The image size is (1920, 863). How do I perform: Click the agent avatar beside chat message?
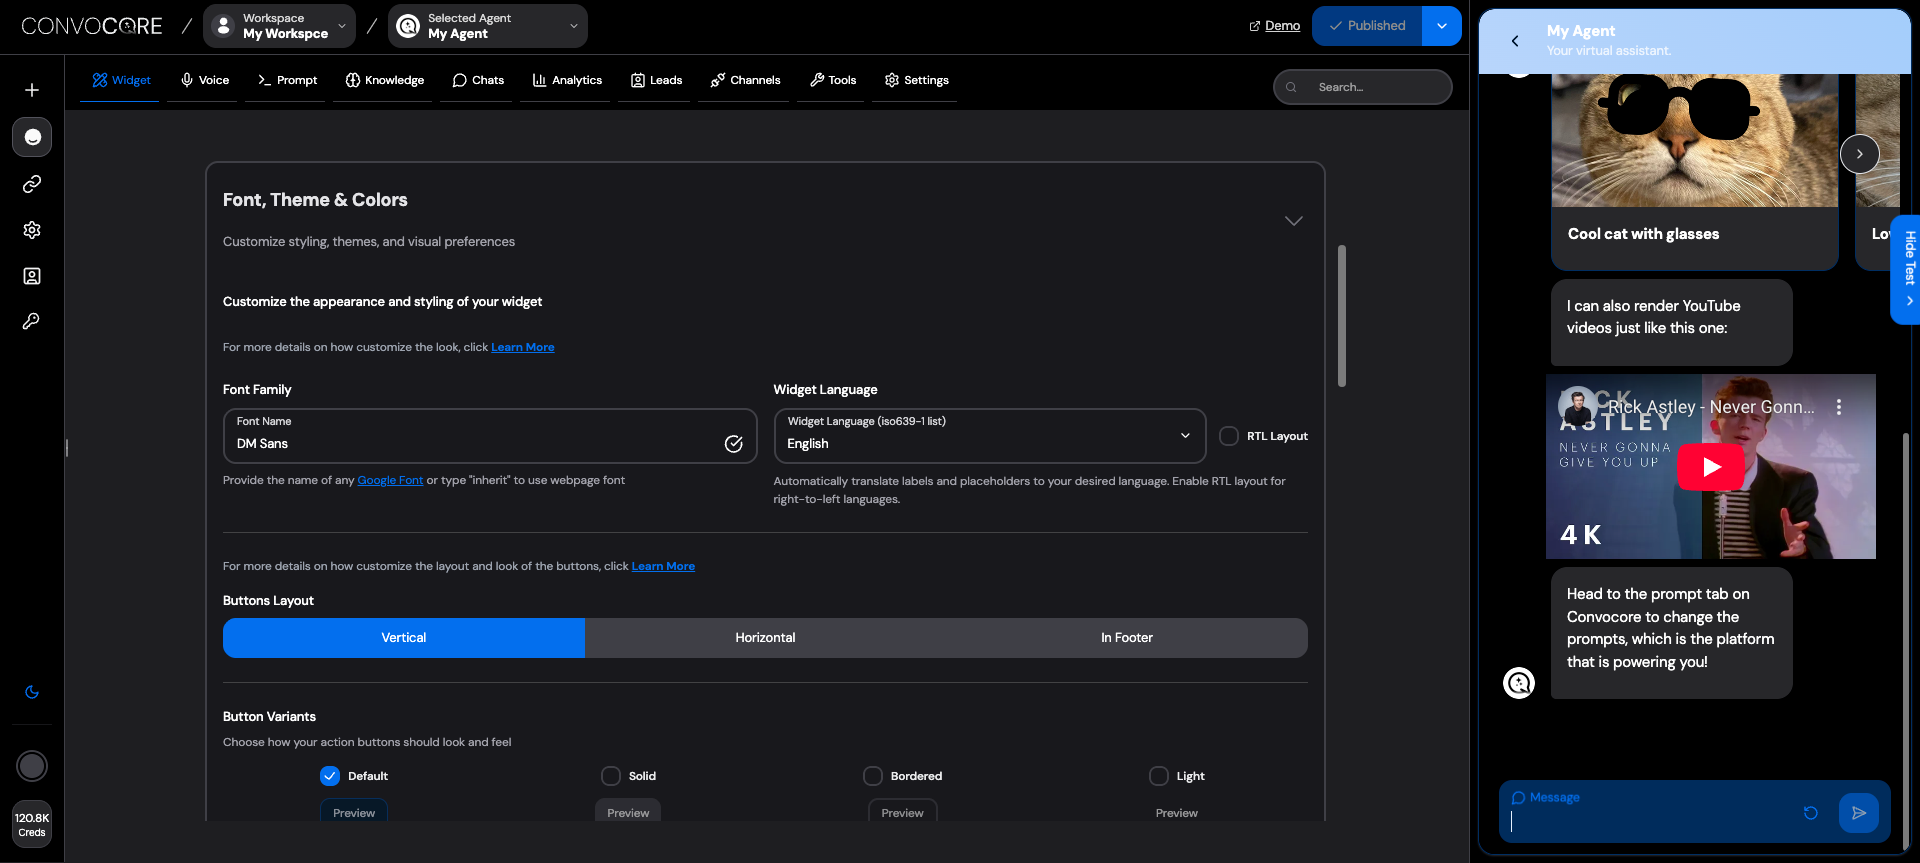pos(1519,683)
